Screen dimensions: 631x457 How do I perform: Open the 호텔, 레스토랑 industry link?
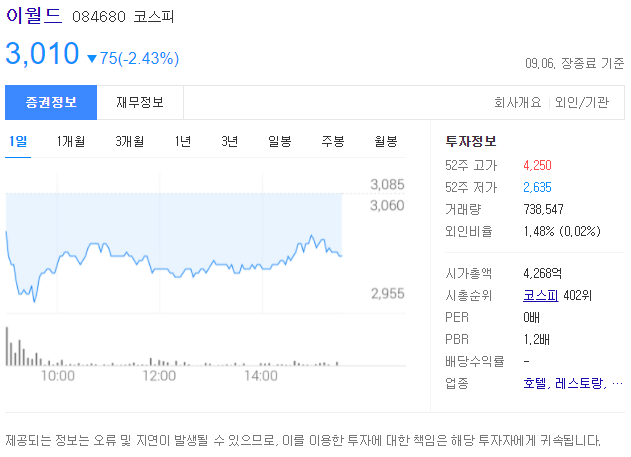pyautogui.click(x=573, y=383)
